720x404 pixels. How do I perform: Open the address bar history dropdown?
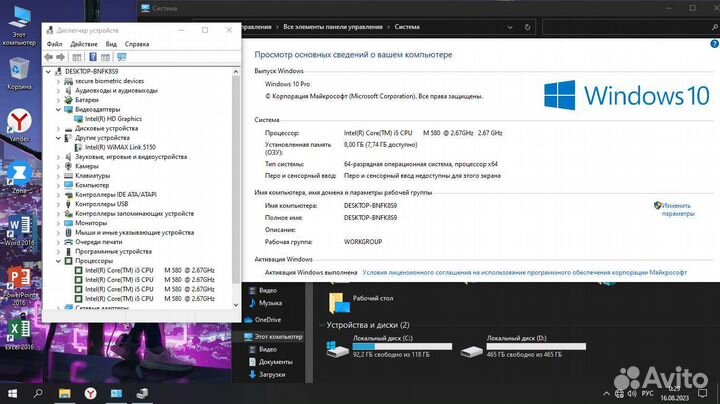tap(510, 28)
